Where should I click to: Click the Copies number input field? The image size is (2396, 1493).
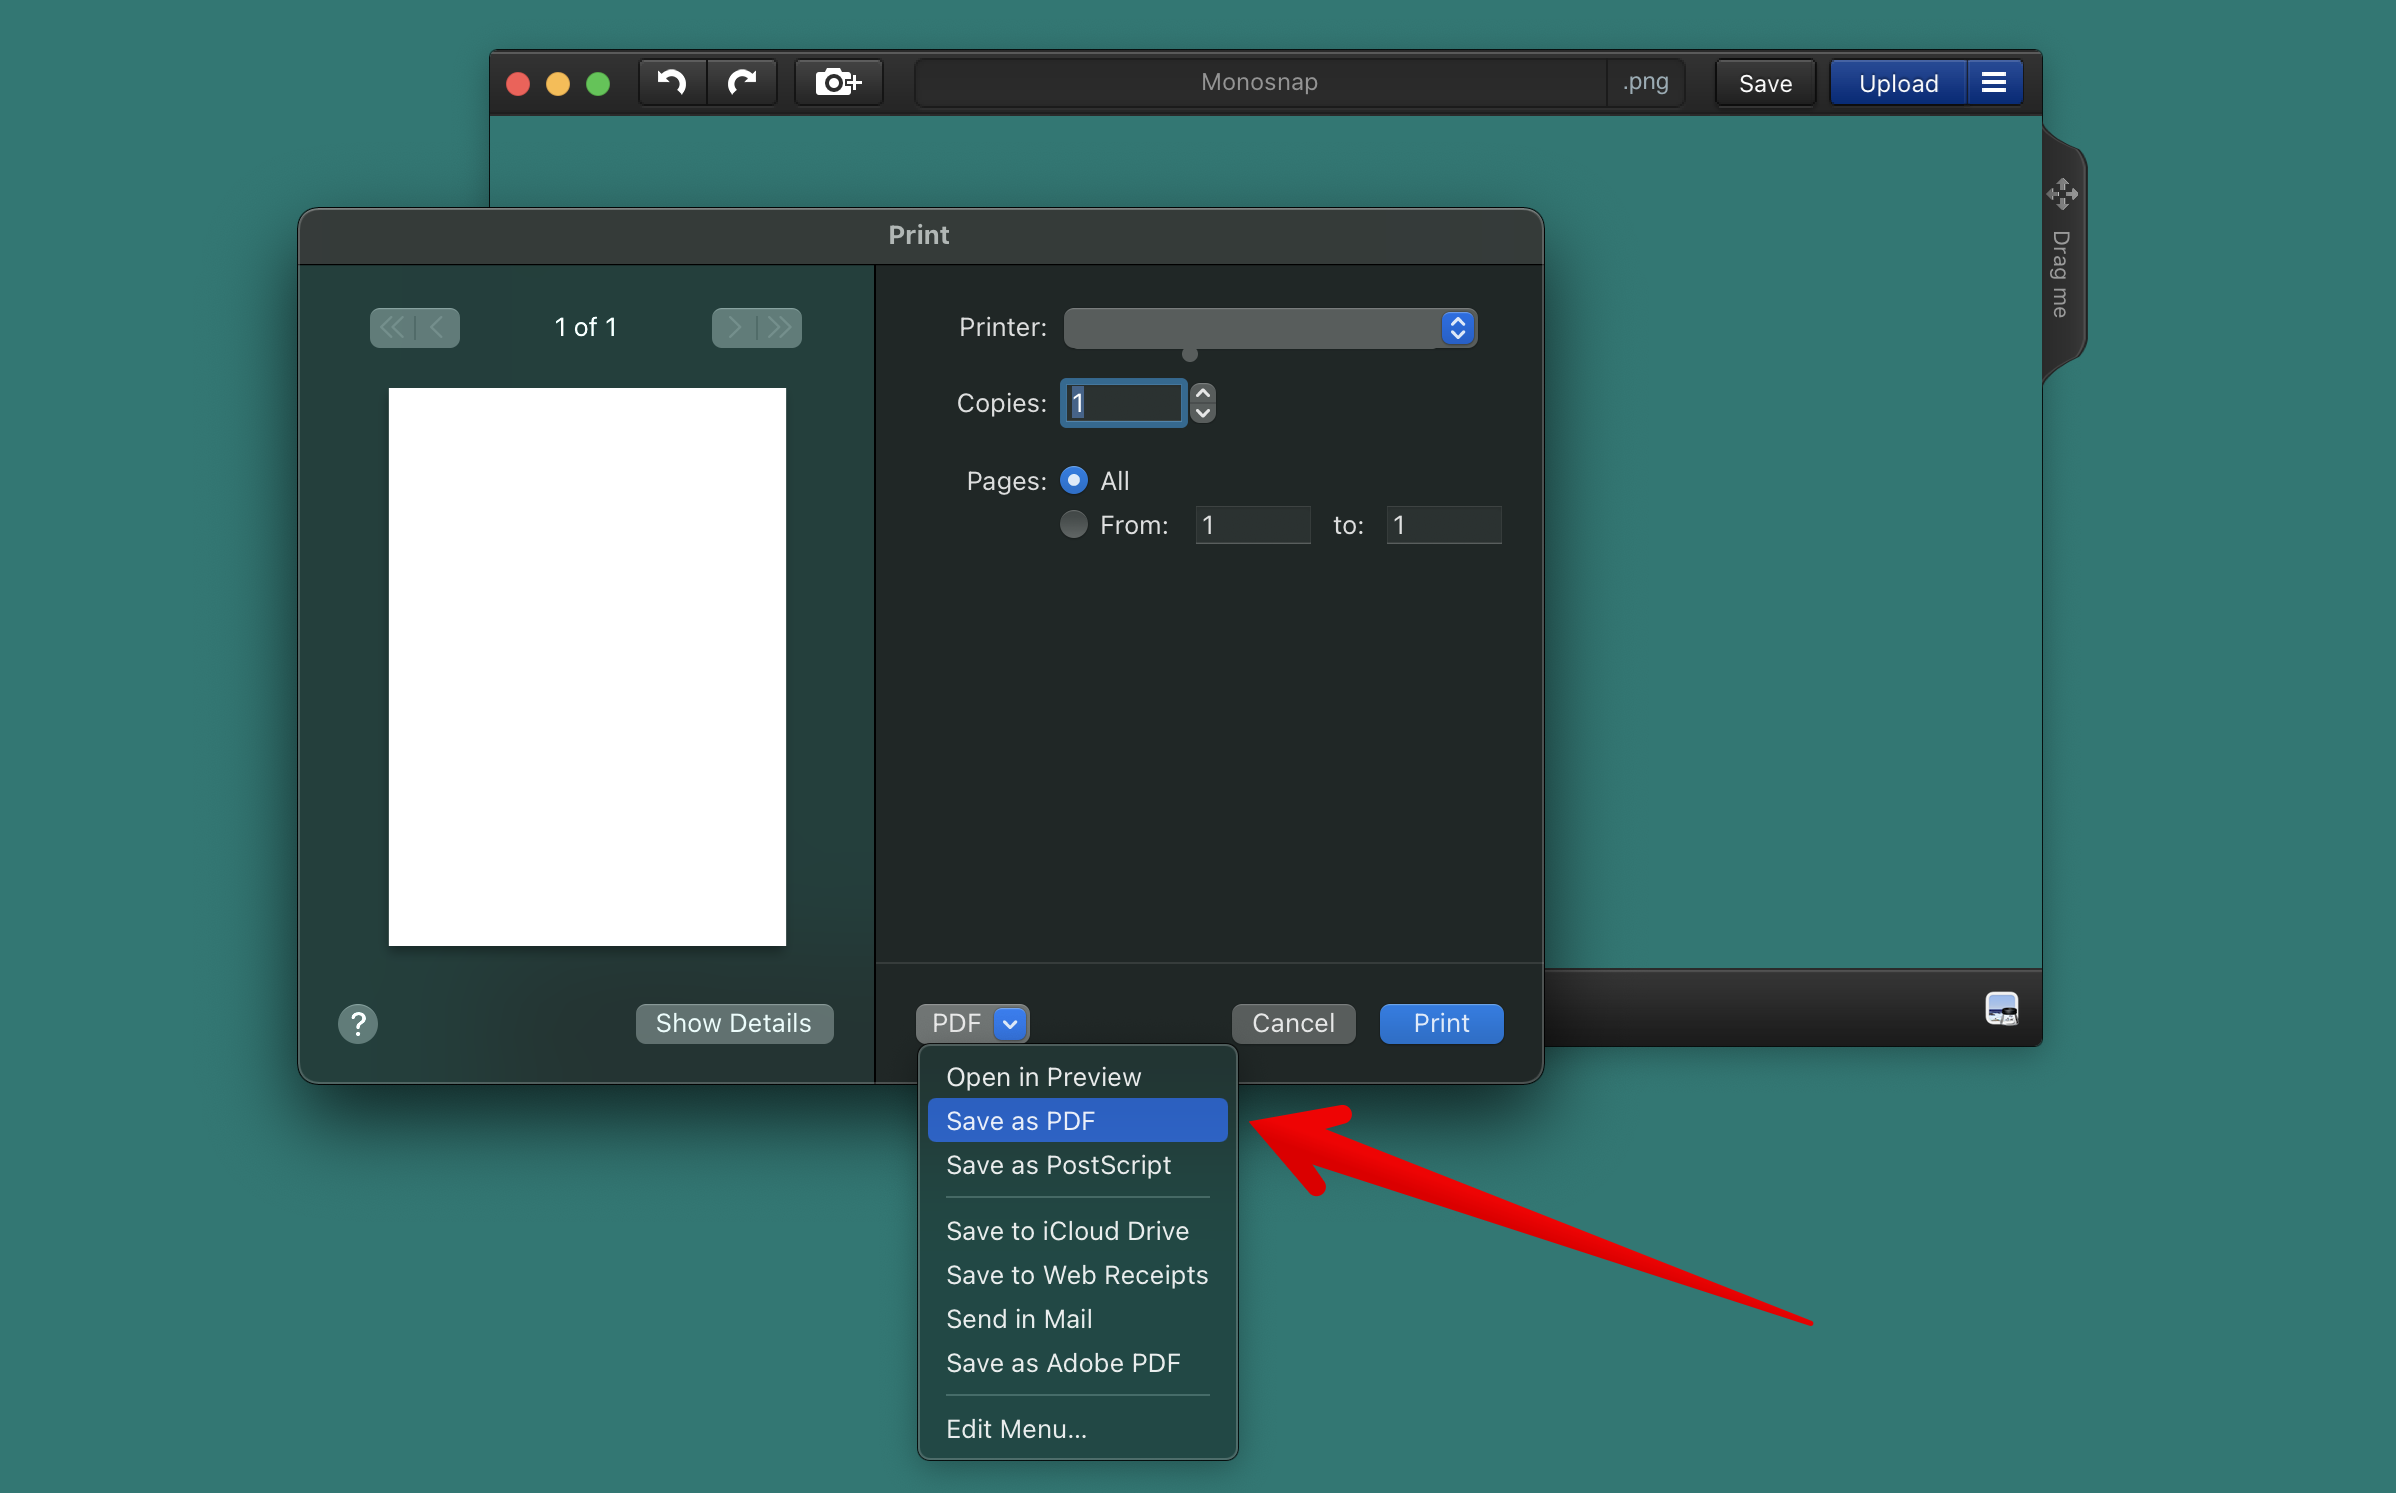point(1123,402)
